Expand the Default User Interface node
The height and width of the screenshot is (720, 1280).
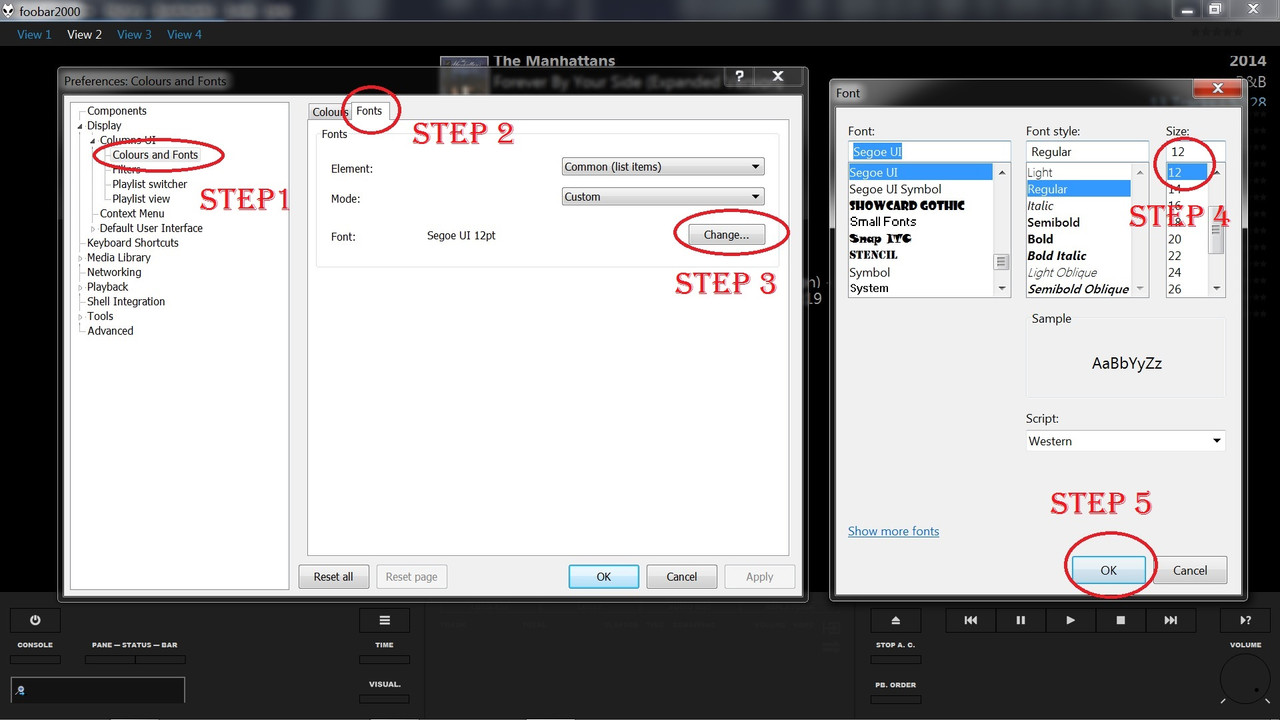(93, 229)
